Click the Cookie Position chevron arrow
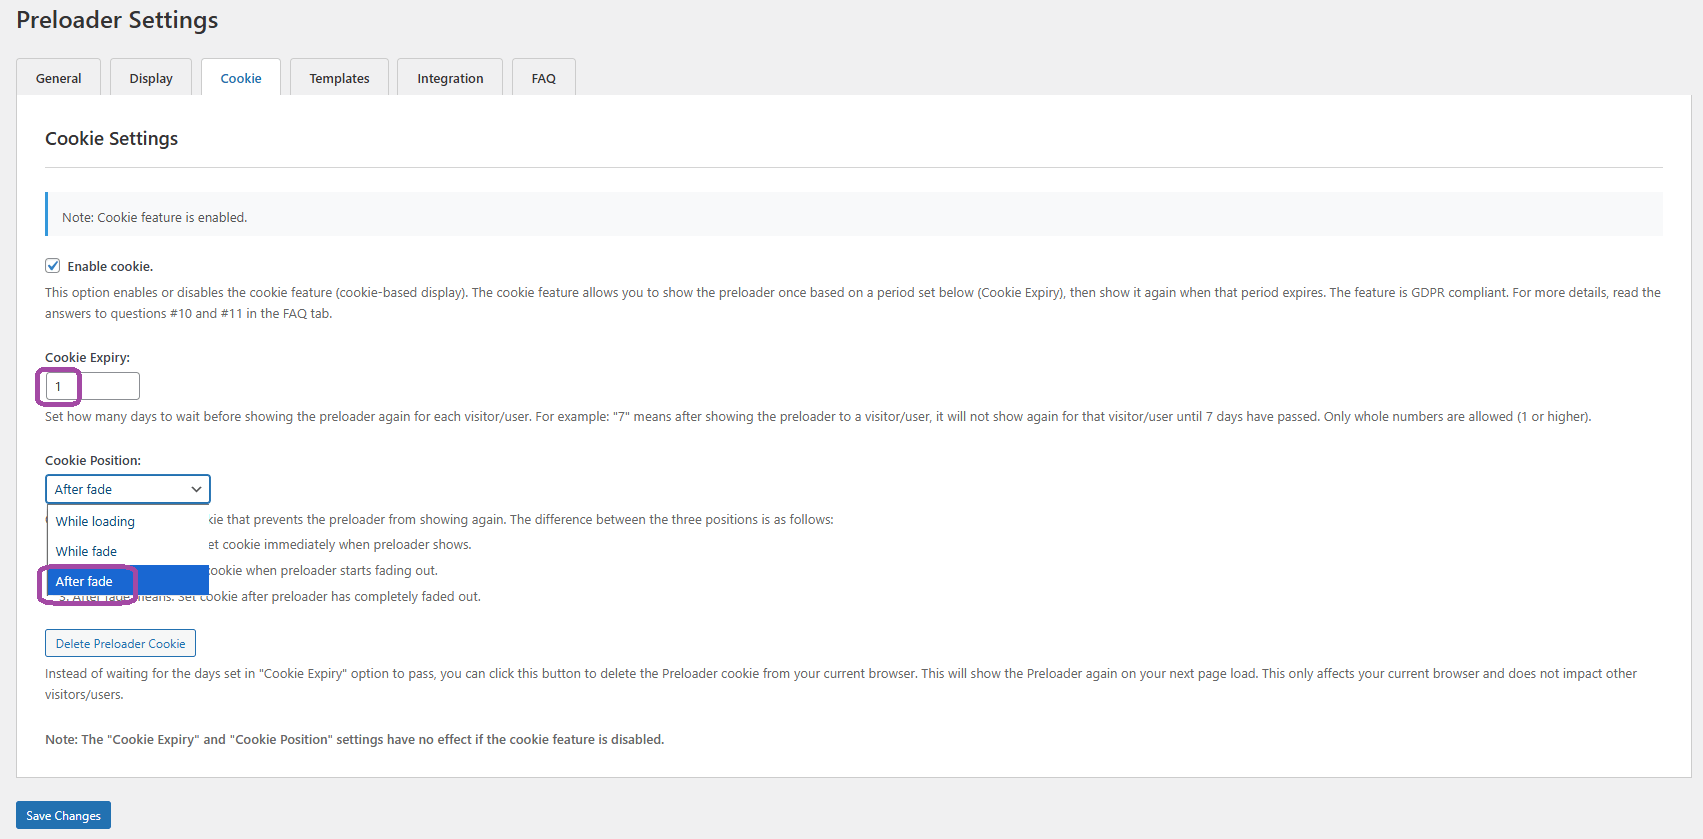The width and height of the screenshot is (1703, 839). coord(196,489)
